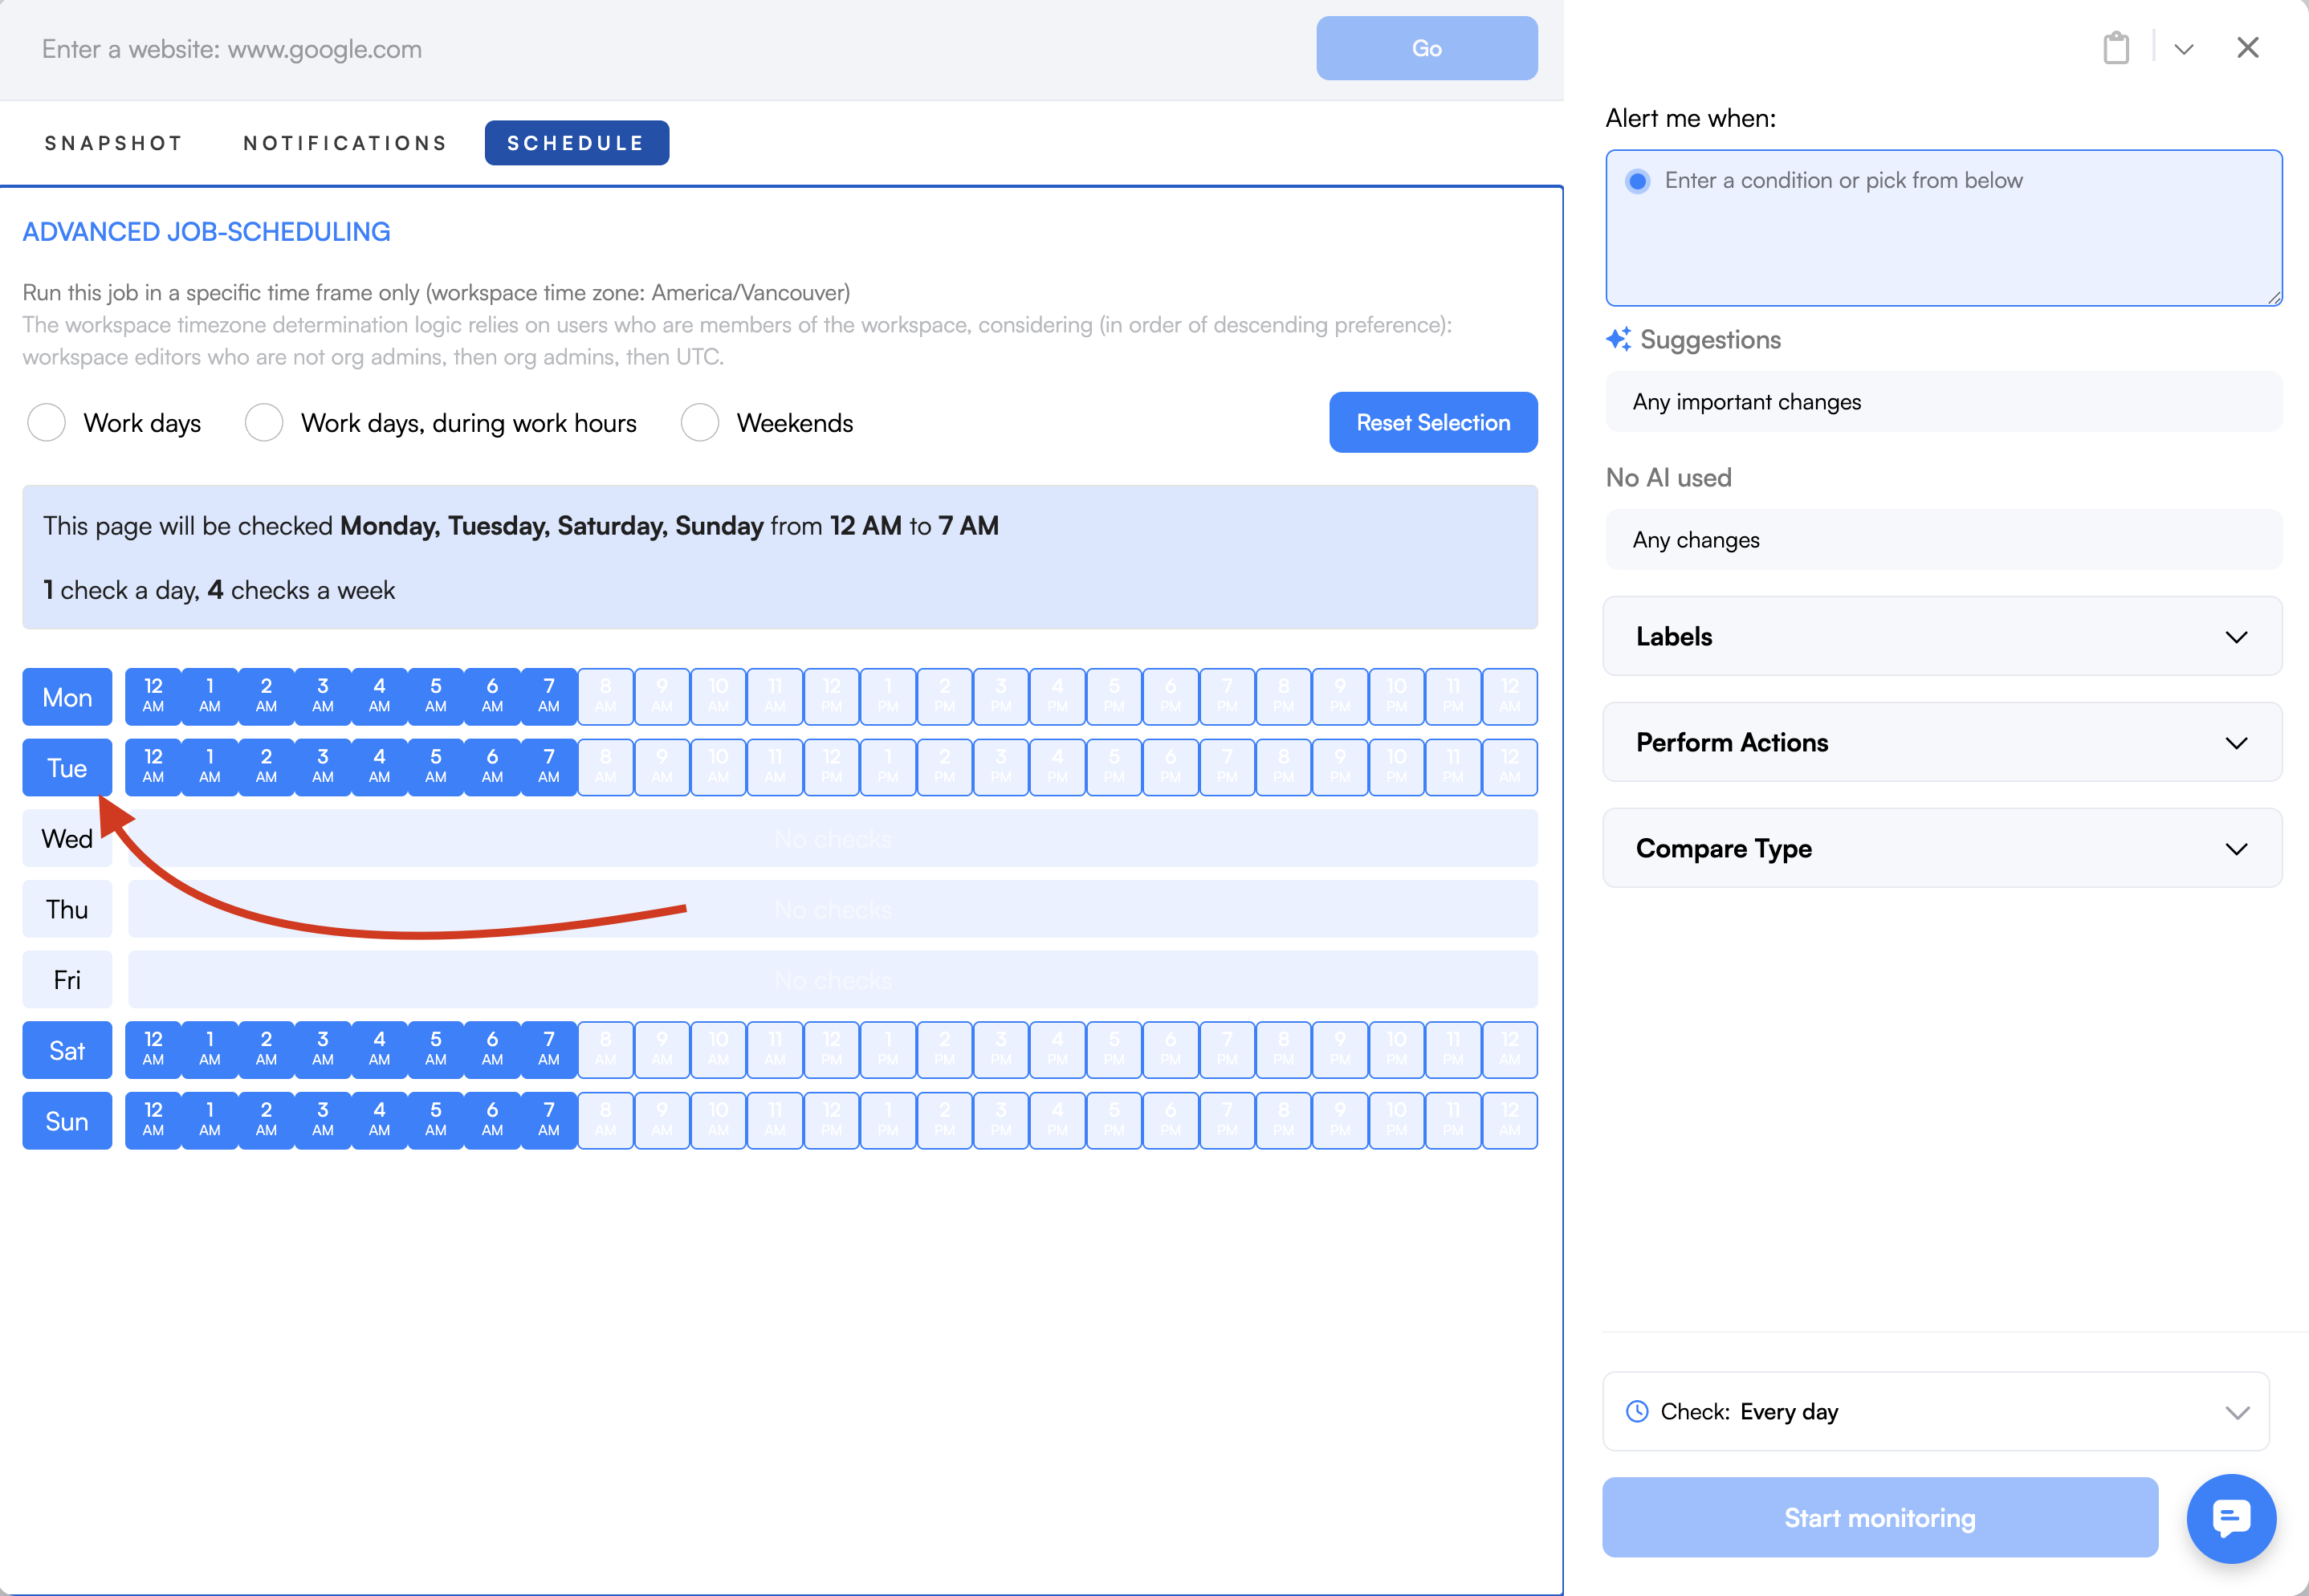The width and height of the screenshot is (2309, 1596).
Task: Click the Start monitoring button
Action: (1879, 1517)
